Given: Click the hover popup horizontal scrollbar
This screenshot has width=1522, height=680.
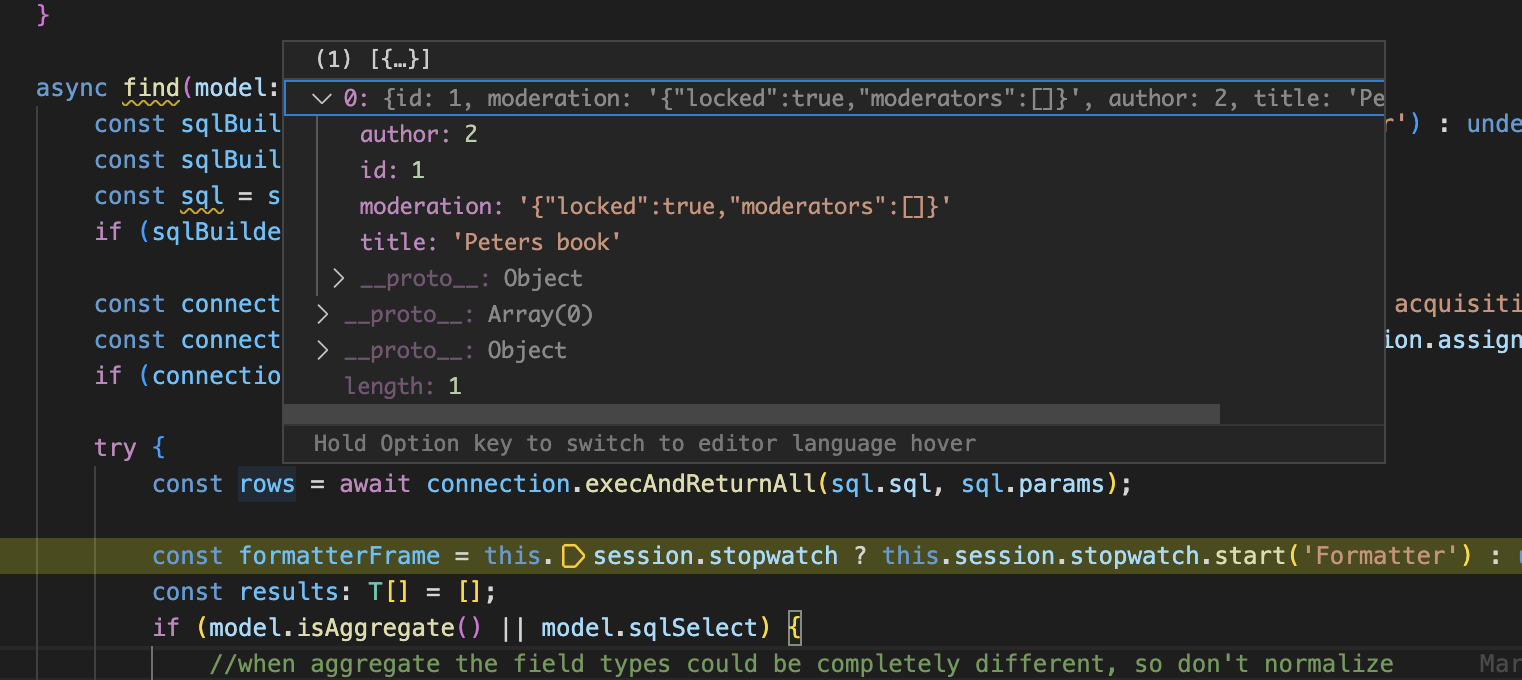Looking at the screenshot, I should 752,414.
